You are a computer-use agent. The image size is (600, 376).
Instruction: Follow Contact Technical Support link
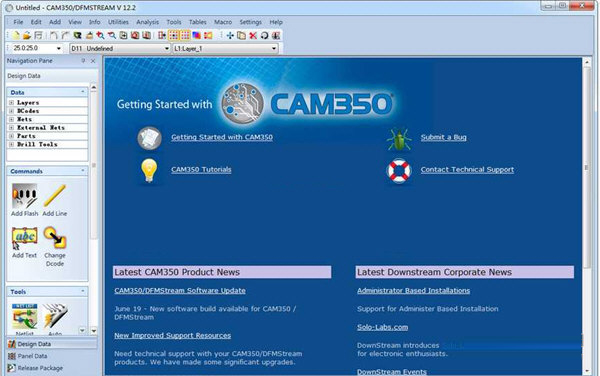pos(467,169)
